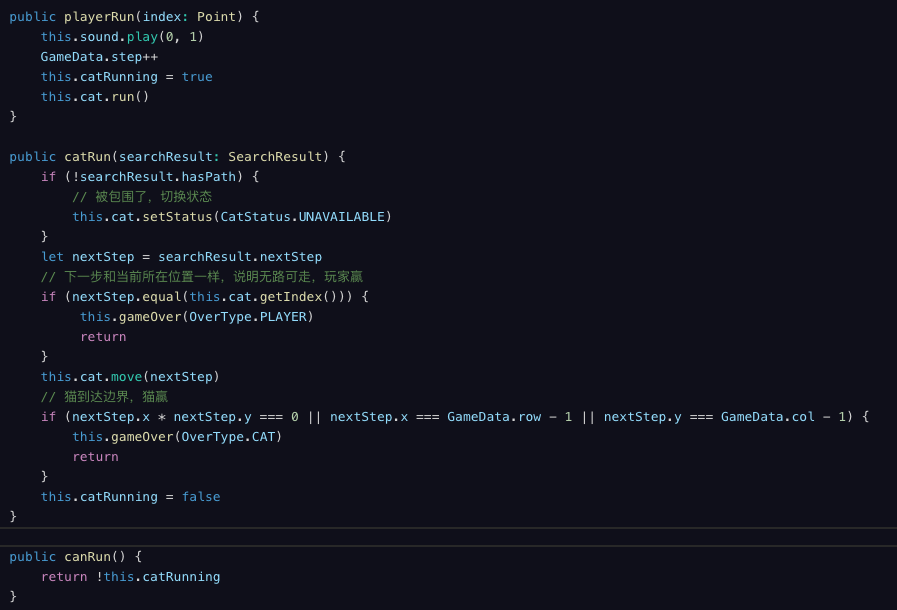Click the playerRun method name
Viewport: 897px width, 610px height.
99,17
